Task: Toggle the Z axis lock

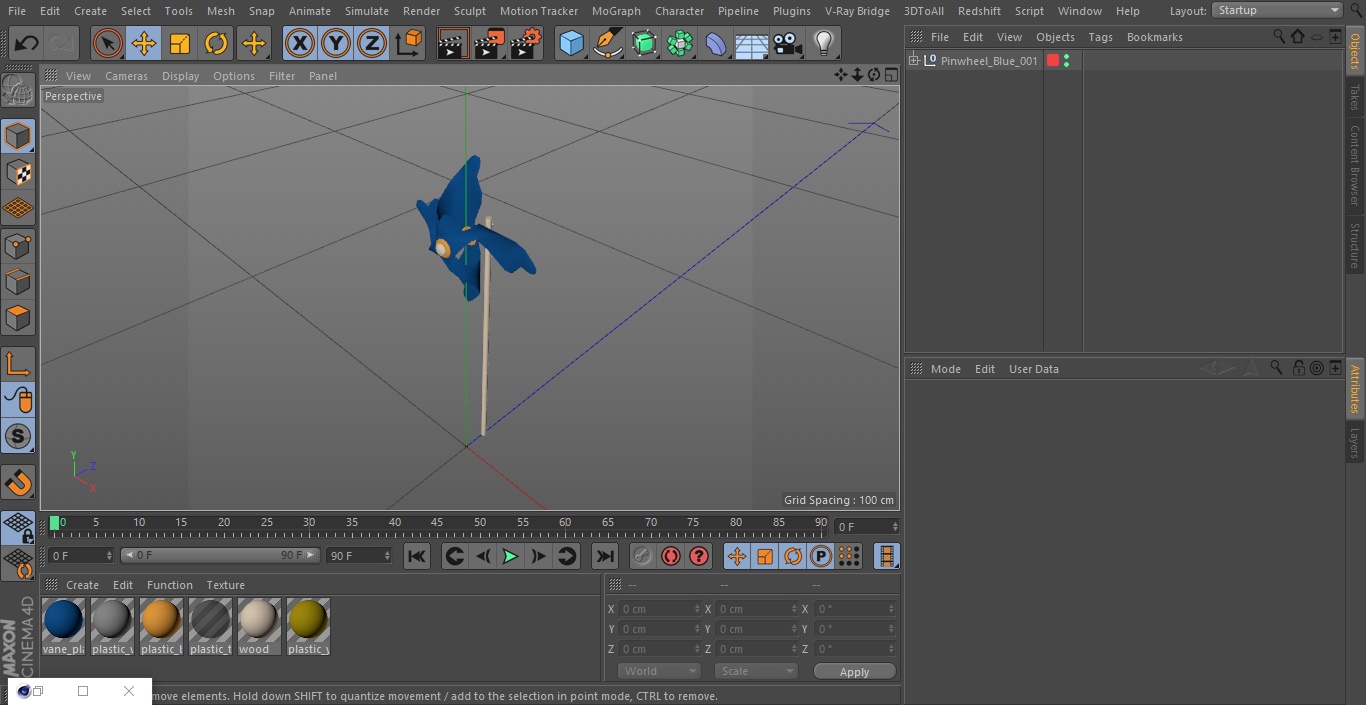Action: (x=372, y=43)
